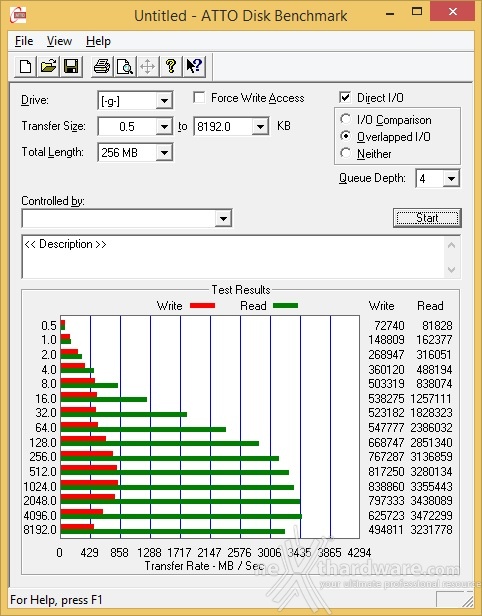Click inside the Description text box

(233, 257)
